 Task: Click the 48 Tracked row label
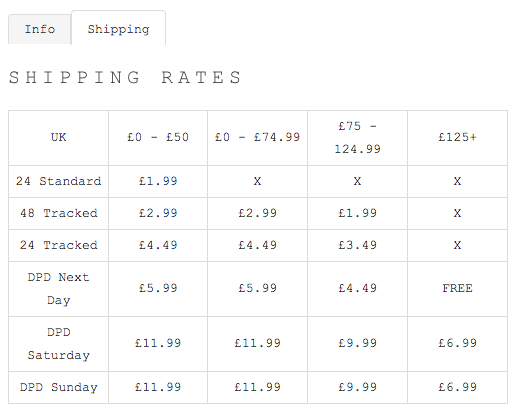coord(58,213)
